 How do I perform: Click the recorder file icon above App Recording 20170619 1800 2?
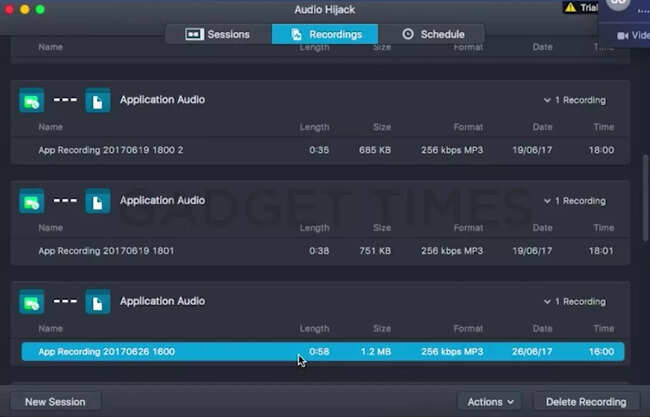[98, 100]
